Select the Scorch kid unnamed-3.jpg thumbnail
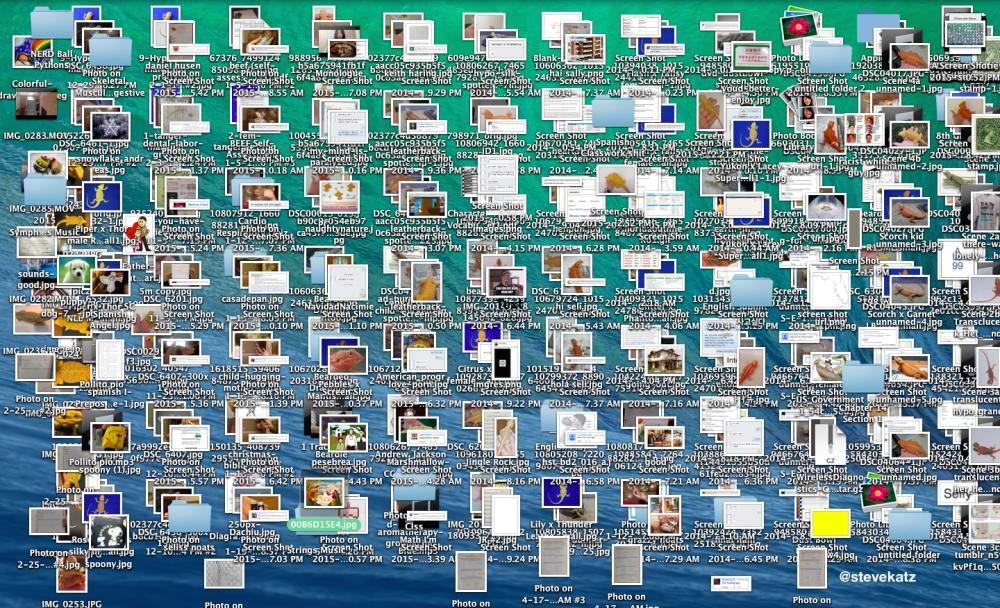 910,212
